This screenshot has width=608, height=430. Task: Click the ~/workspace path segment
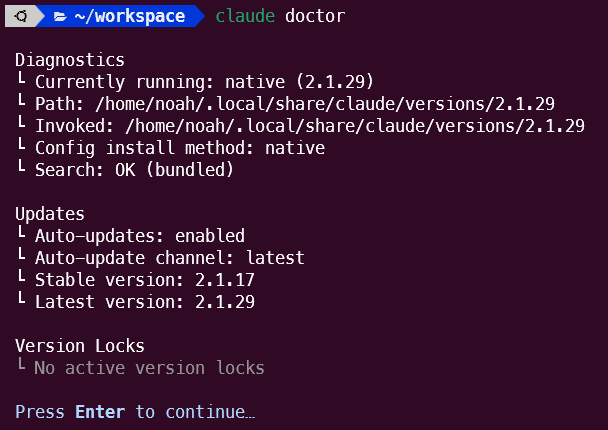pos(129,17)
